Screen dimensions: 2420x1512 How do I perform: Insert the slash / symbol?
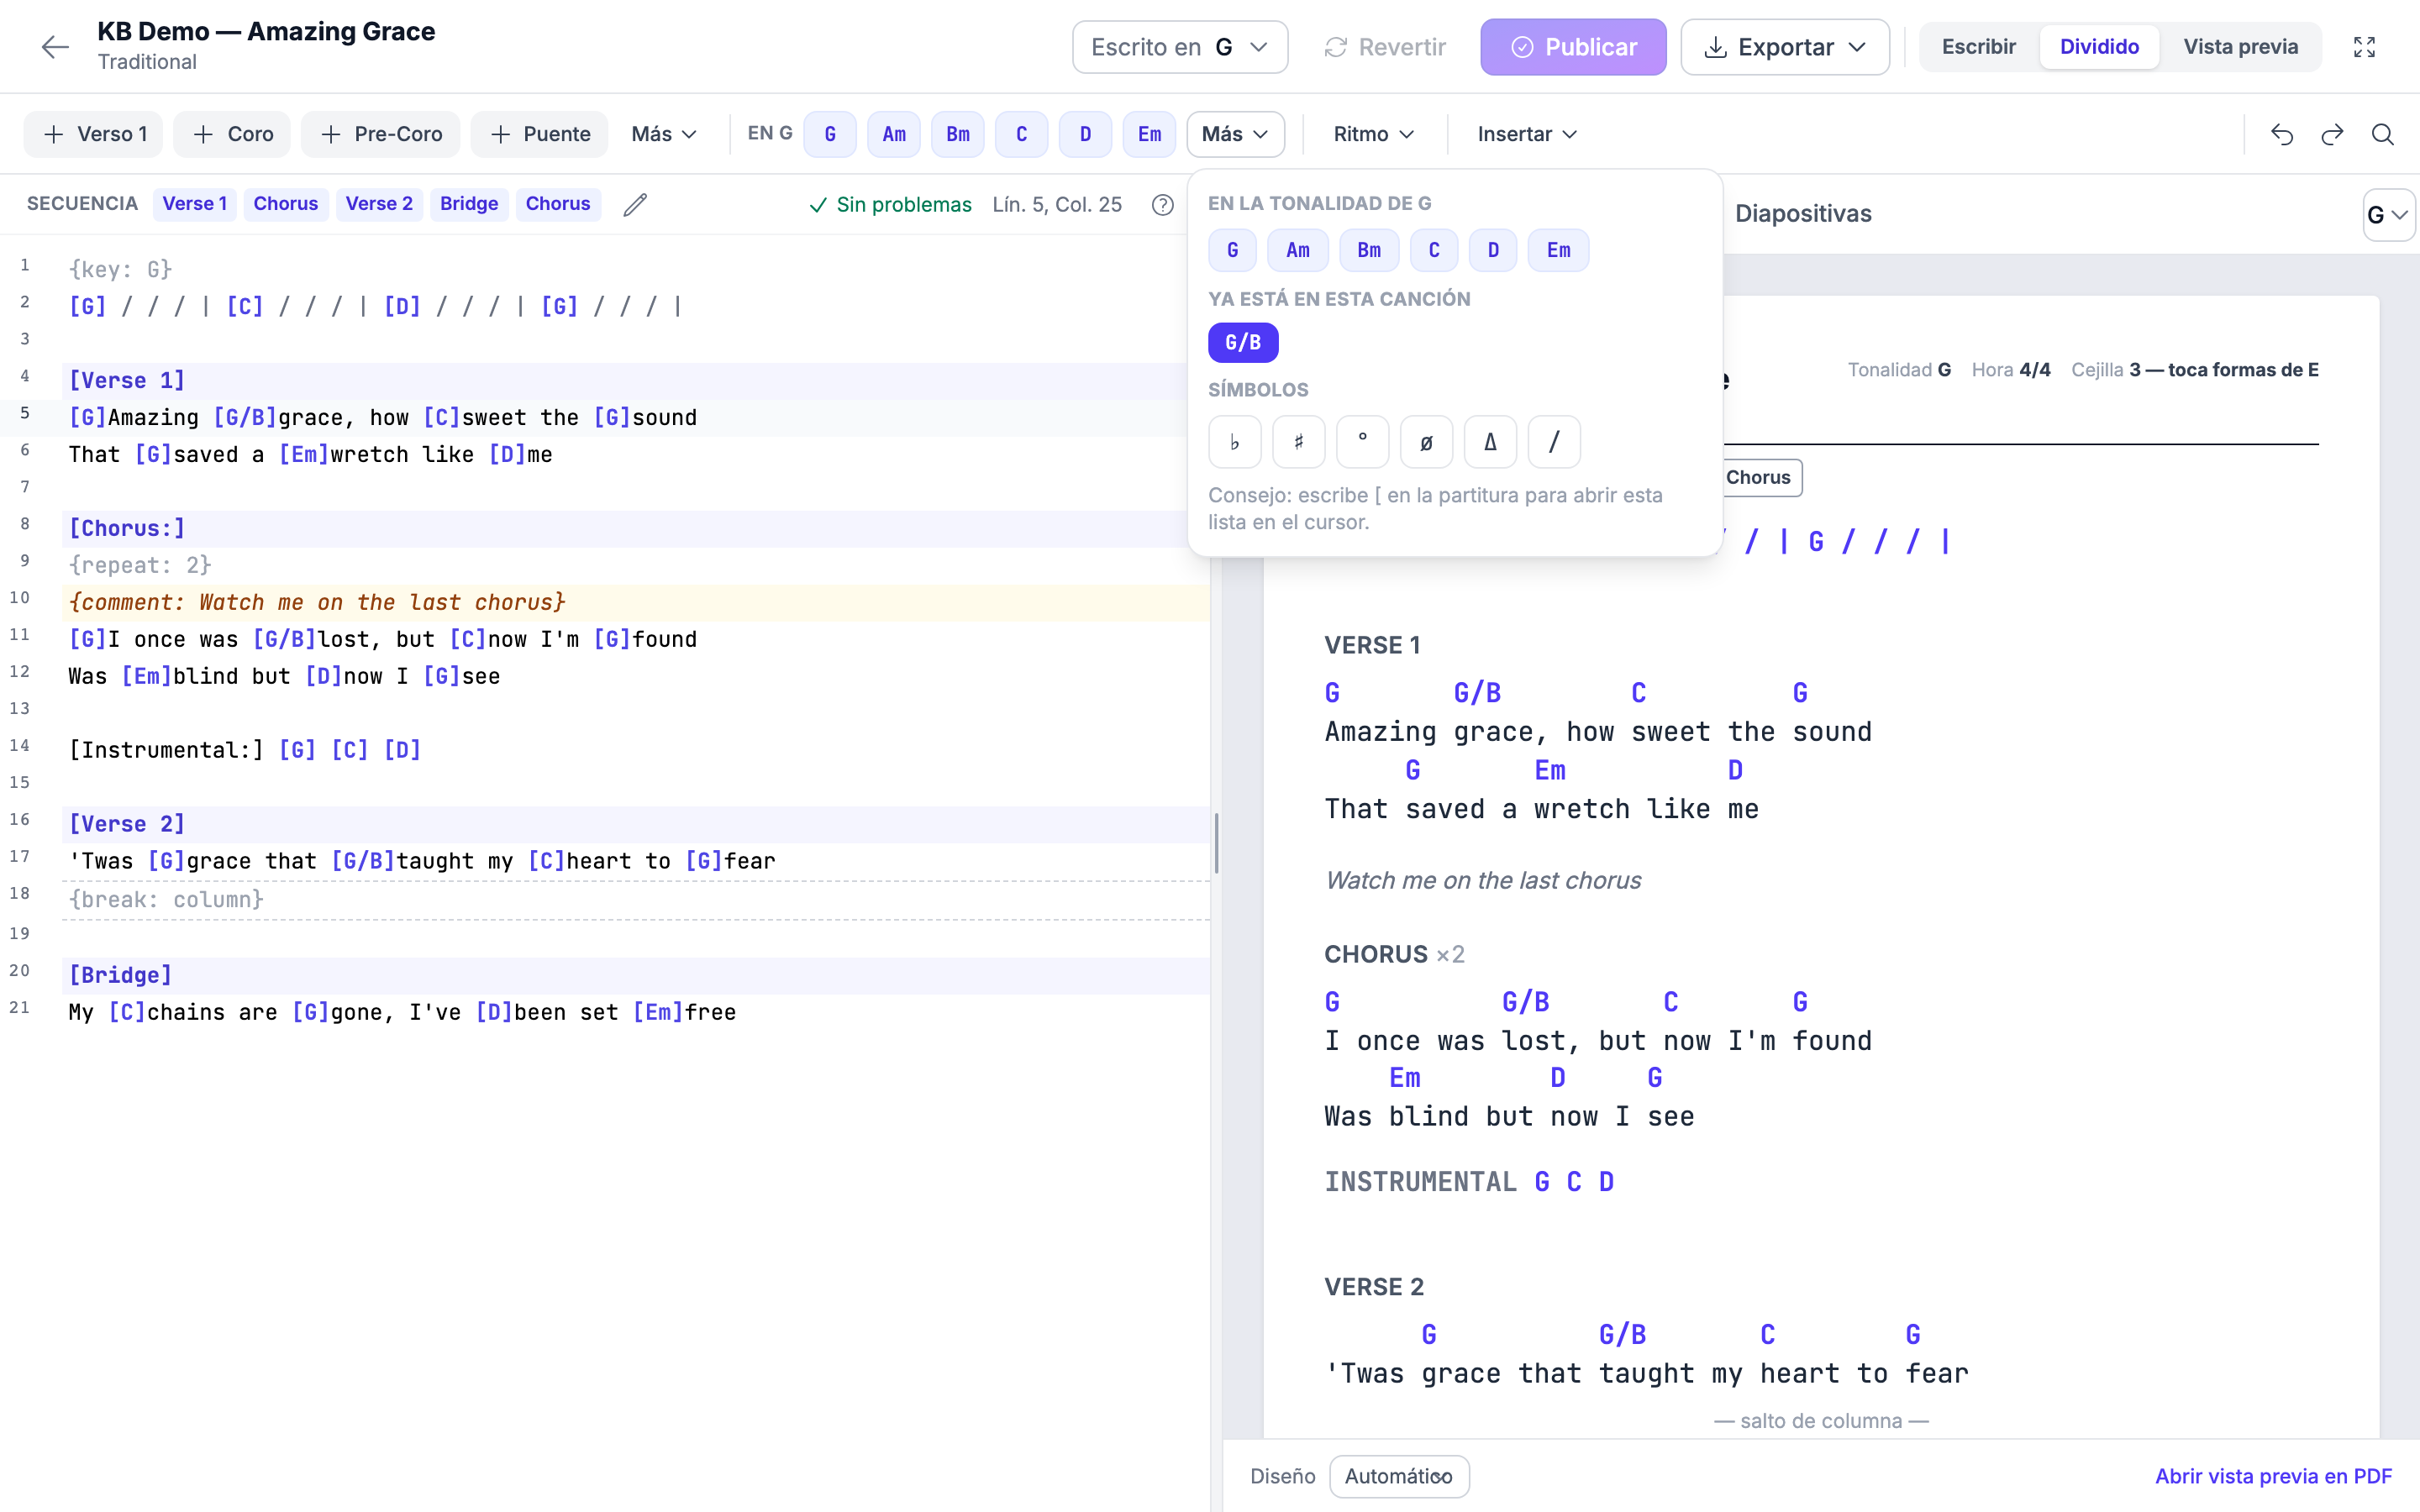click(1554, 442)
